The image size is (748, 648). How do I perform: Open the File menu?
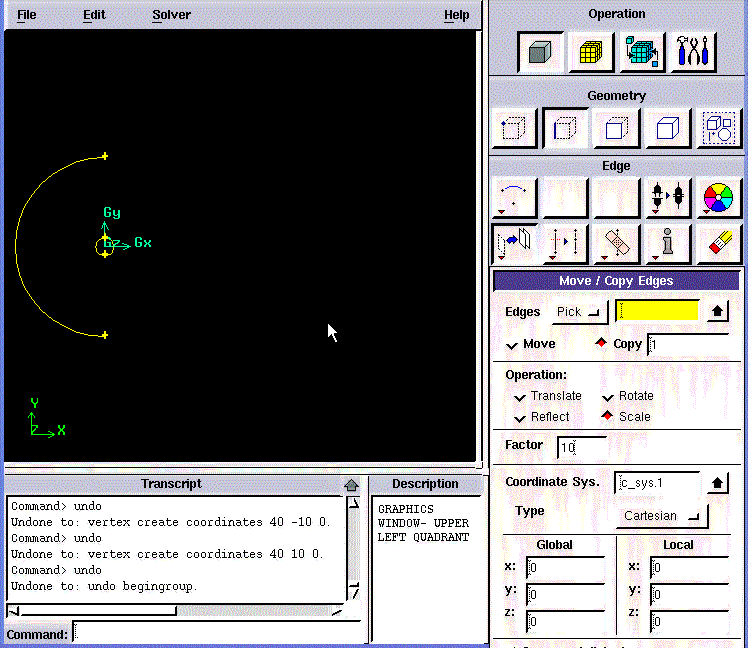pos(27,15)
